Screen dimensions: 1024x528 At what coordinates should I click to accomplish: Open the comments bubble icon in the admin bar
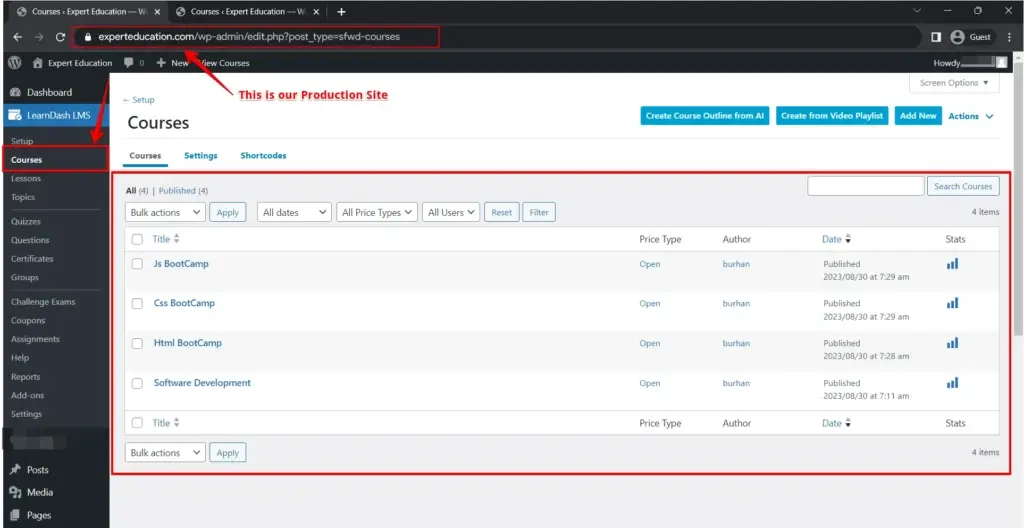[x=129, y=63]
